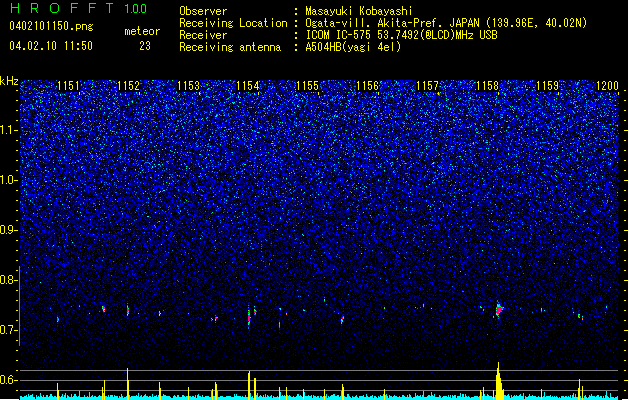629x400 pixels.
Task: Click the 1155 time marker
Action: 307,86
